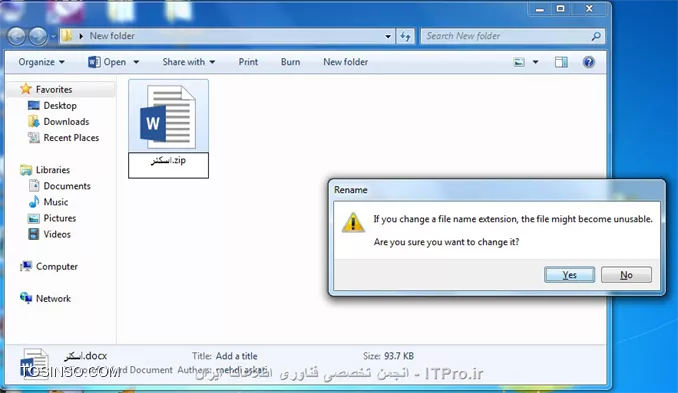The image size is (678, 393).
Task: Select Favorites in the navigation pane
Action: tap(54, 89)
